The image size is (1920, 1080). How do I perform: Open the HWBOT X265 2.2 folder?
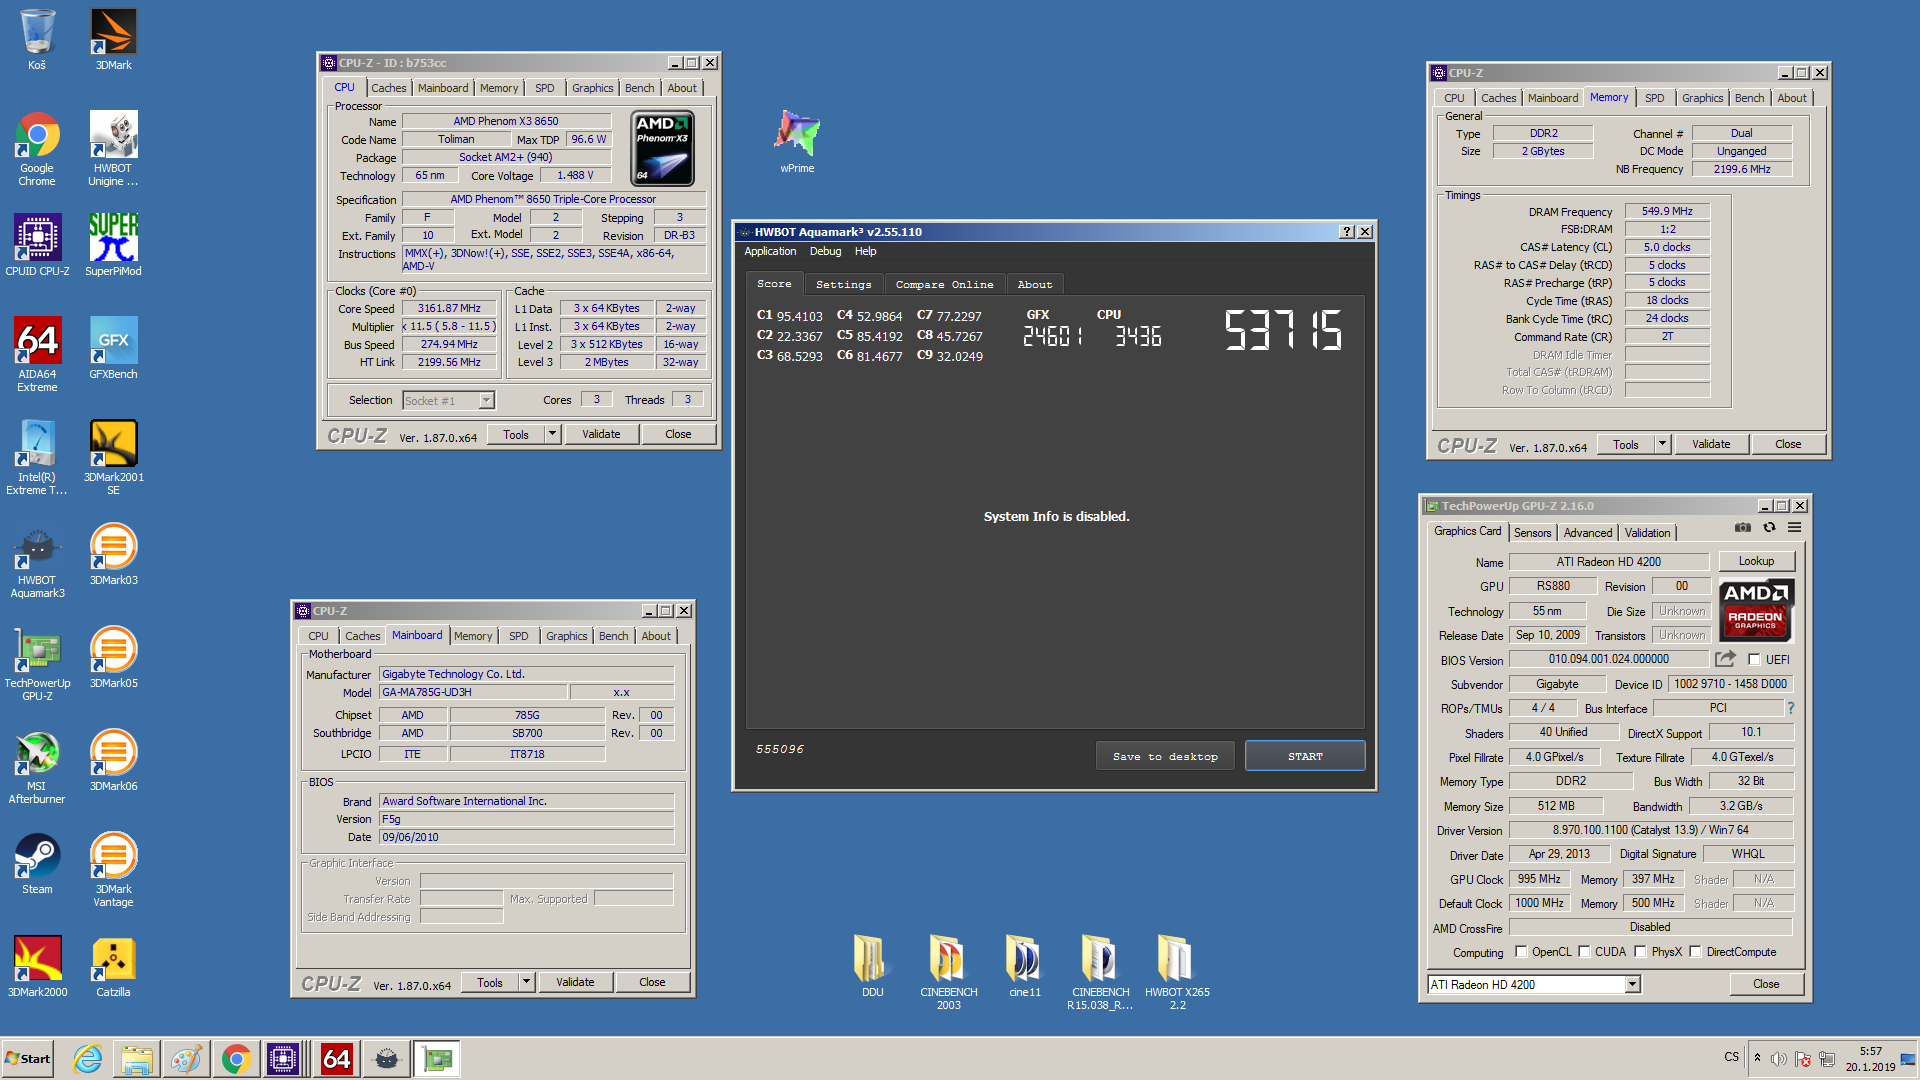(x=1177, y=973)
